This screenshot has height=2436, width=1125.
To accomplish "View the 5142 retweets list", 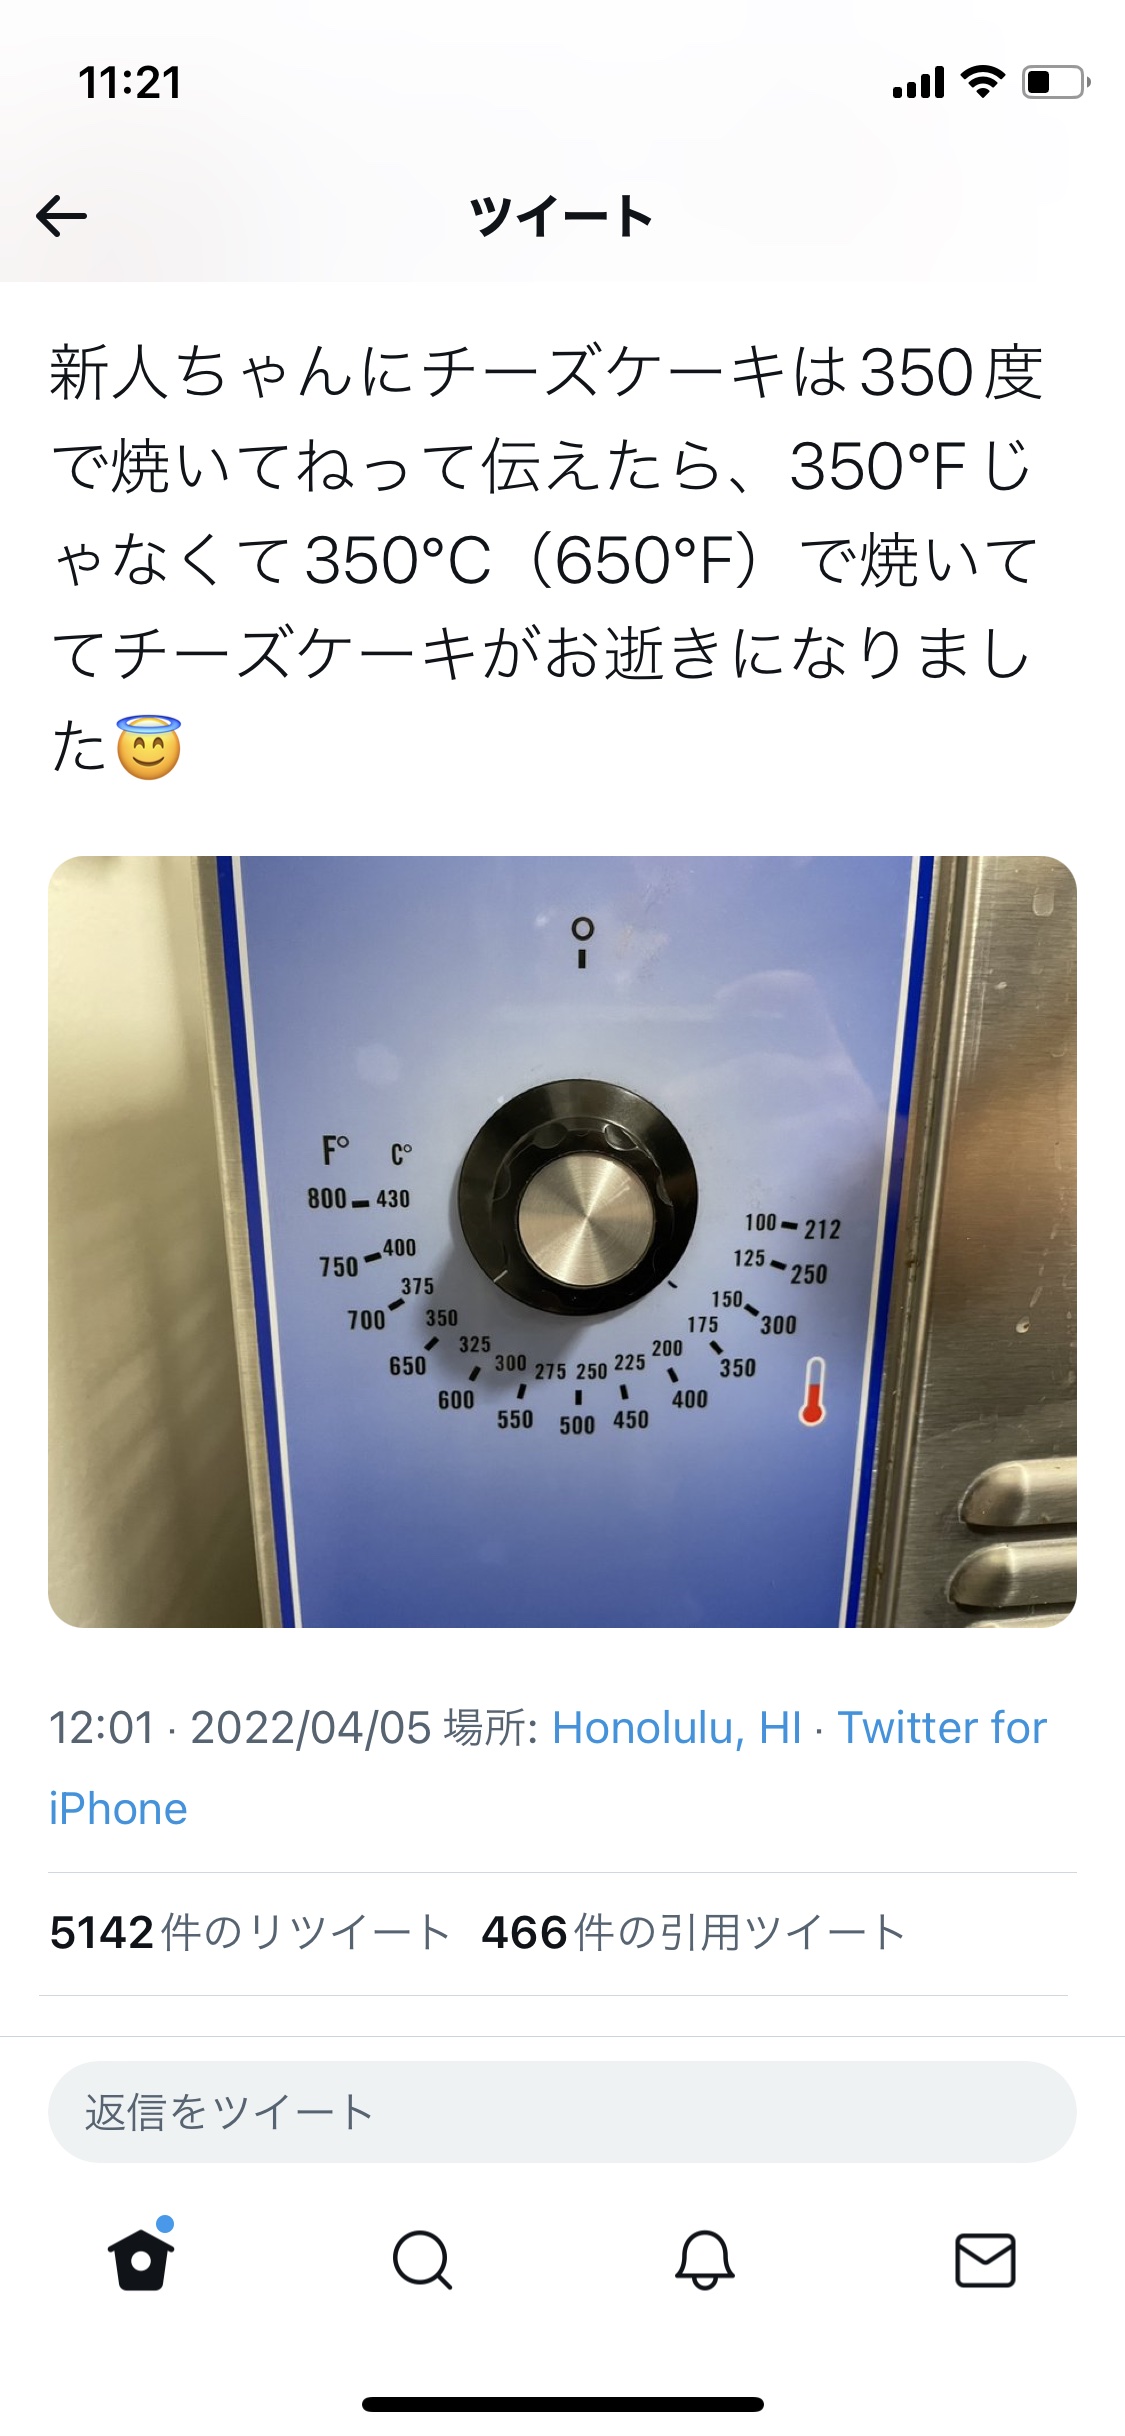I will coord(249,1933).
